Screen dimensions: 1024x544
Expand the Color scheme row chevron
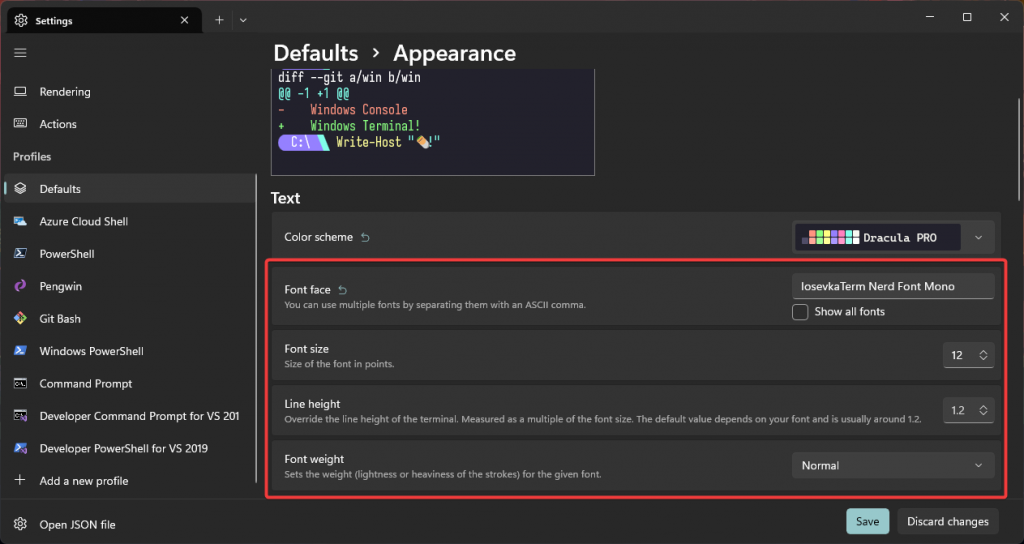pos(978,238)
